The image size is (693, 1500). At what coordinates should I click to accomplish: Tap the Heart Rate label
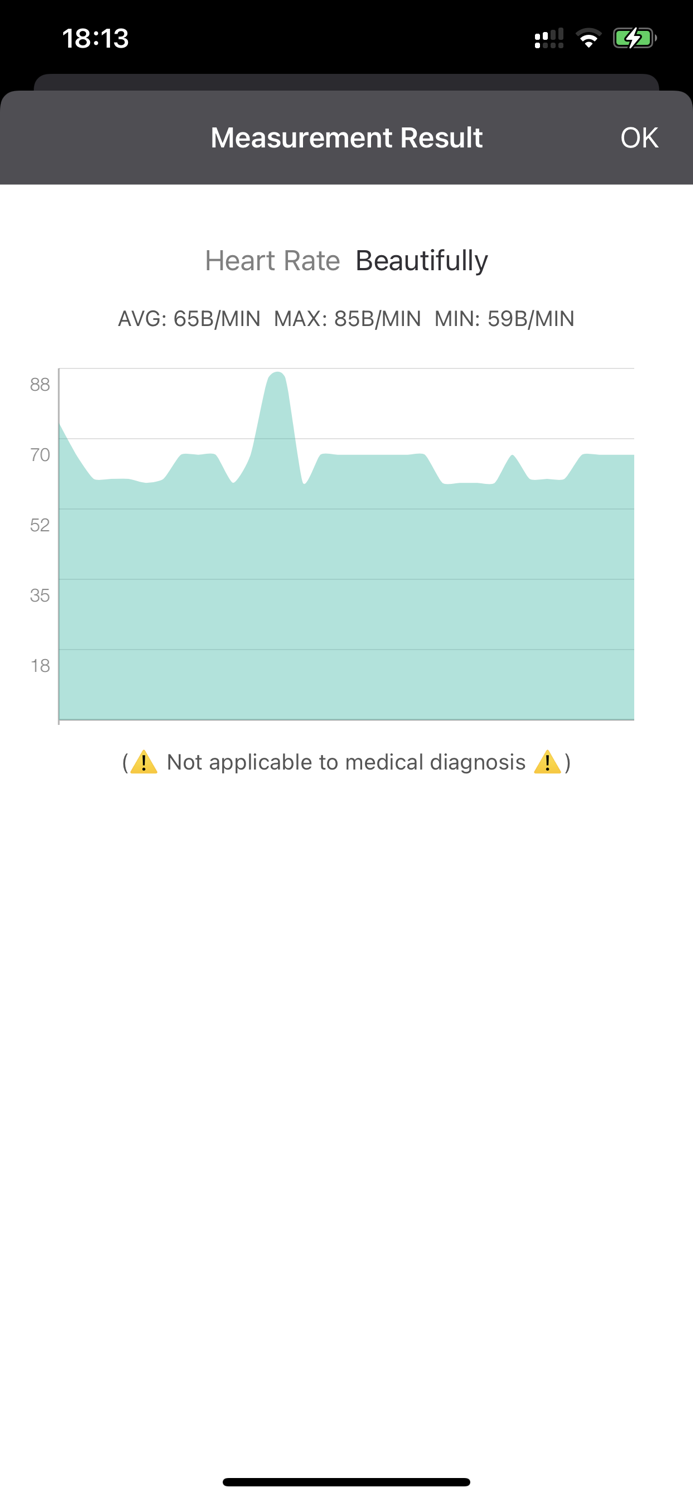pos(272,260)
